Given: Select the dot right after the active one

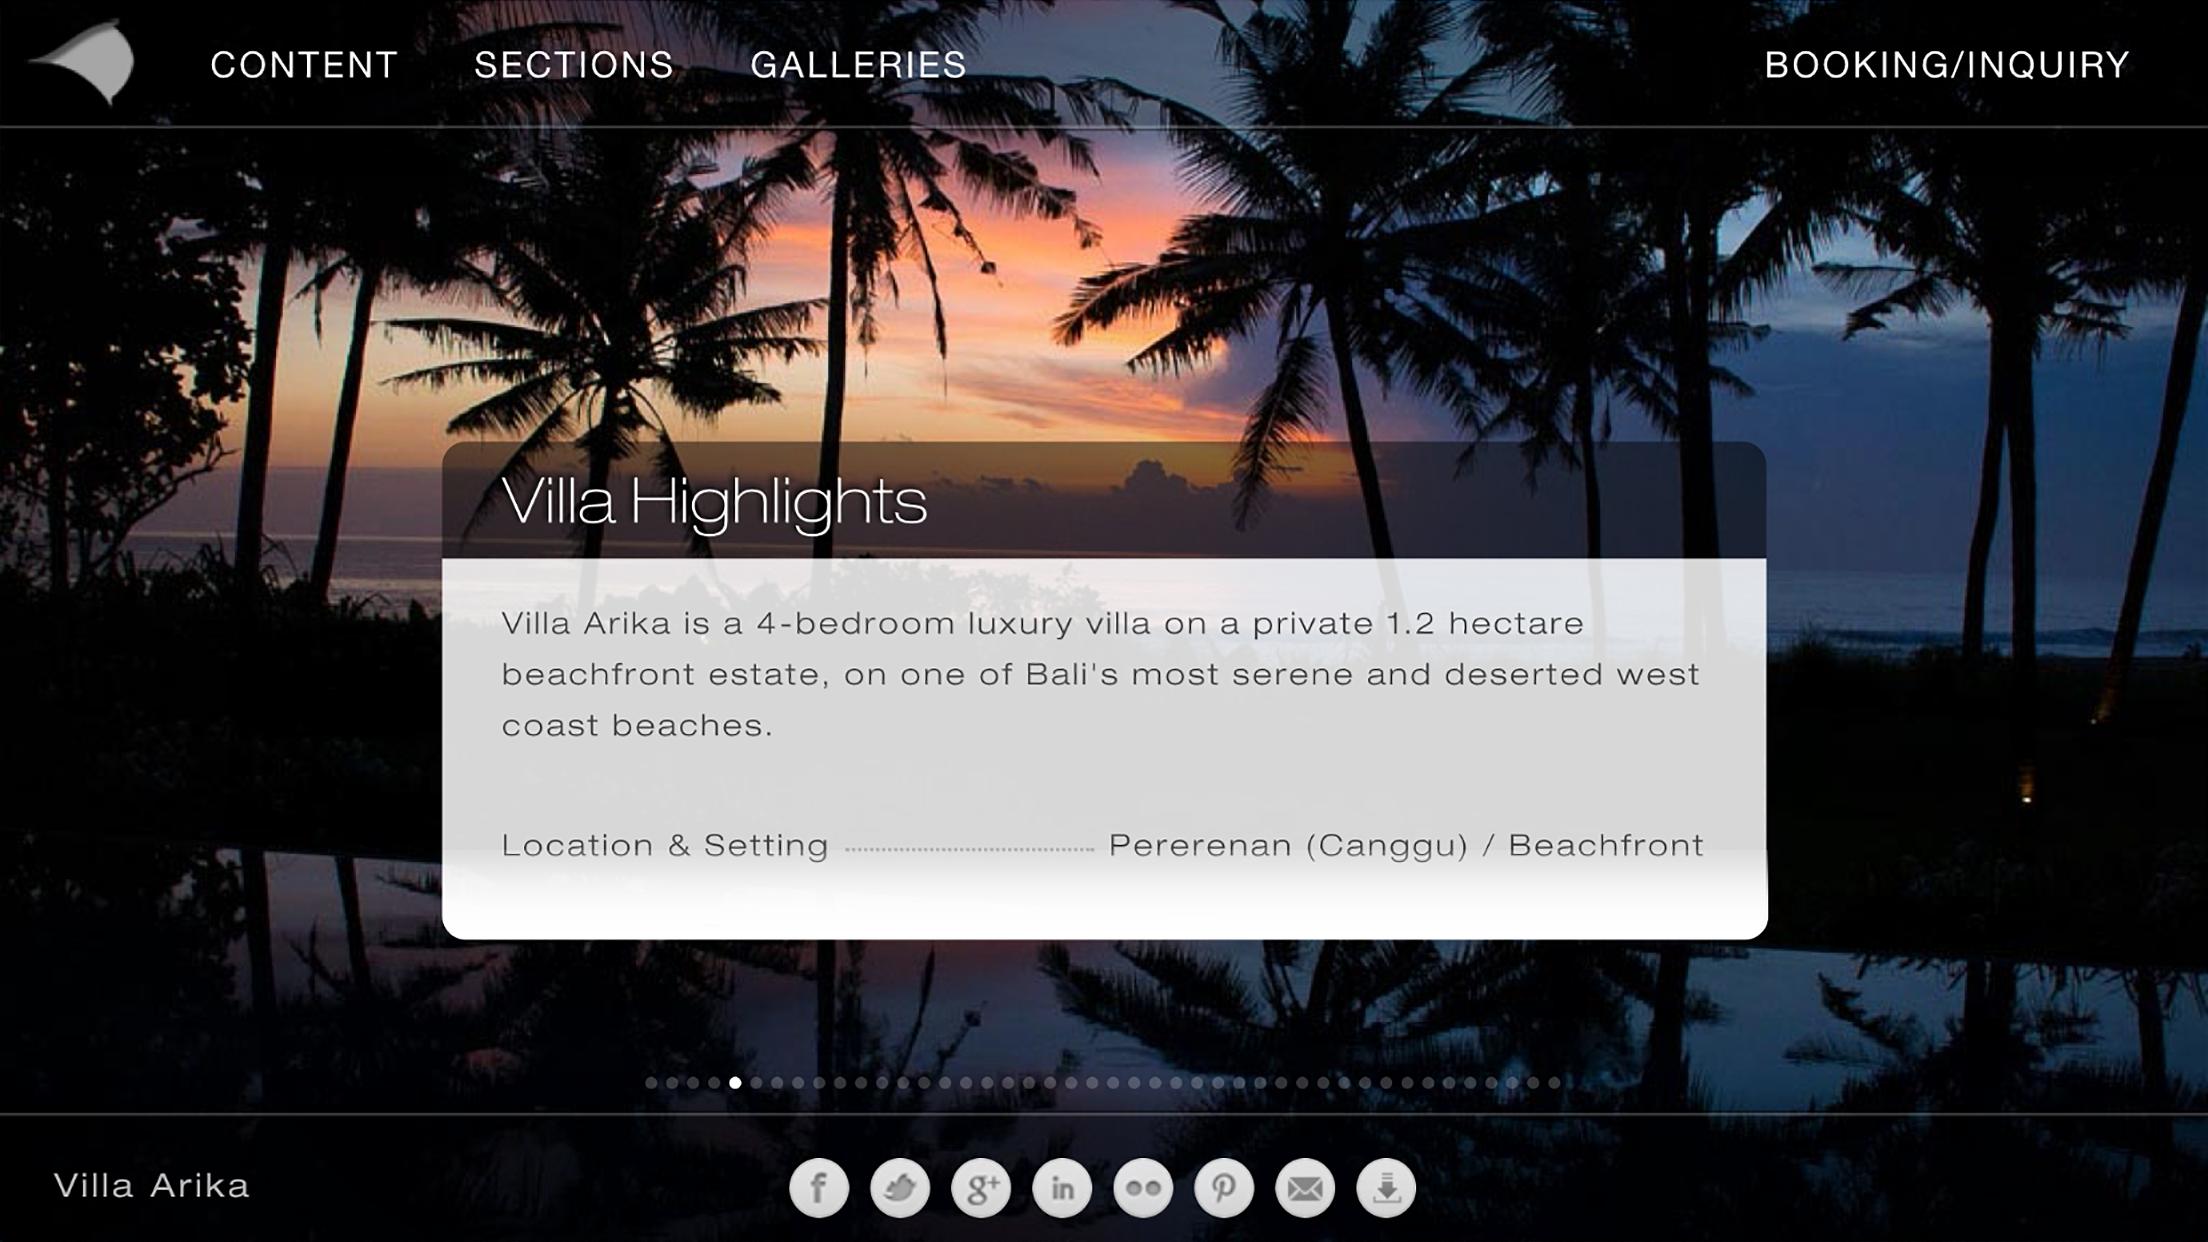Looking at the screenshot, I should 756,1082.
